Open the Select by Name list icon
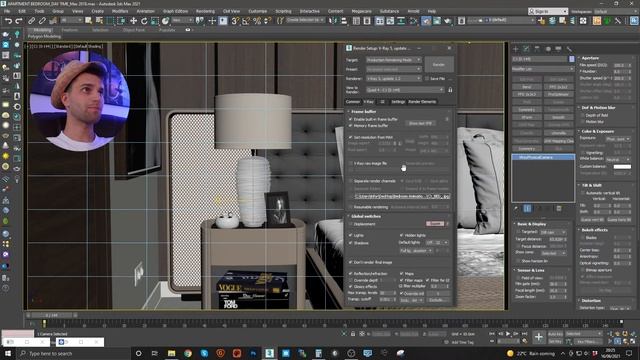This screenshot has height=360, width=640. (x=99, y=20)
